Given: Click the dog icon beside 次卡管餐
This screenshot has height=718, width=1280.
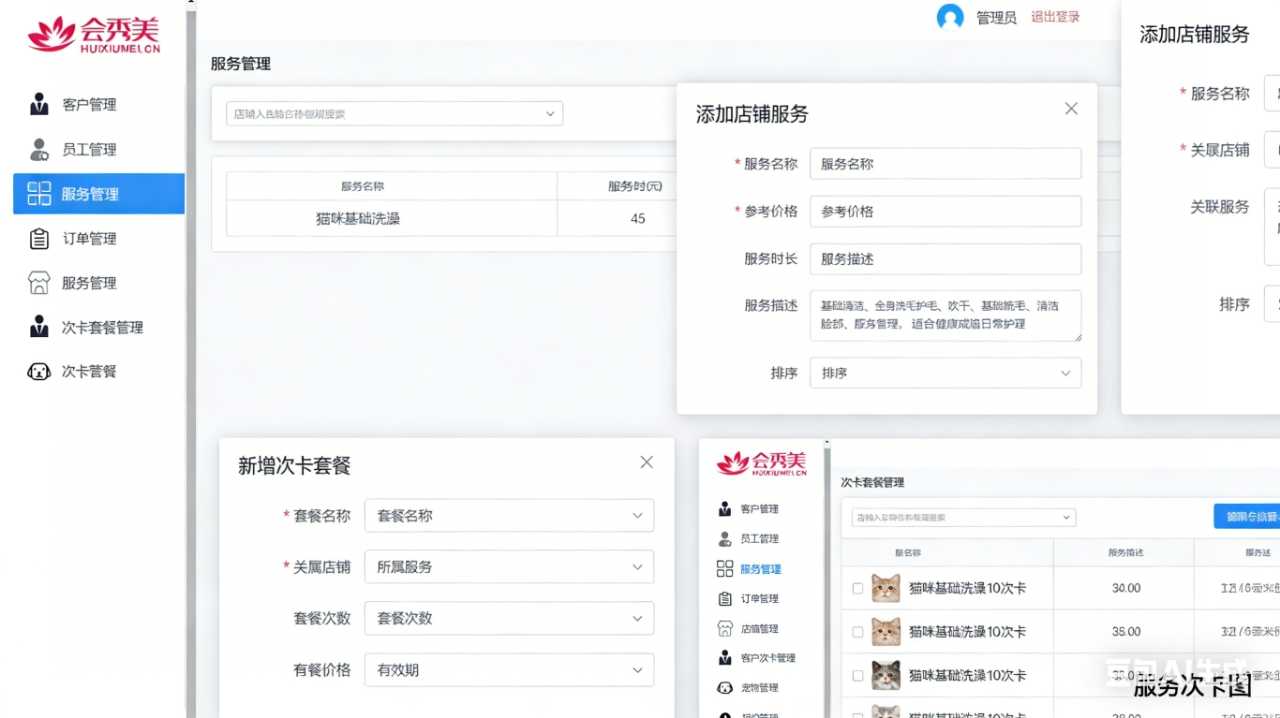Looking at the screenshot, I should 39,372.
